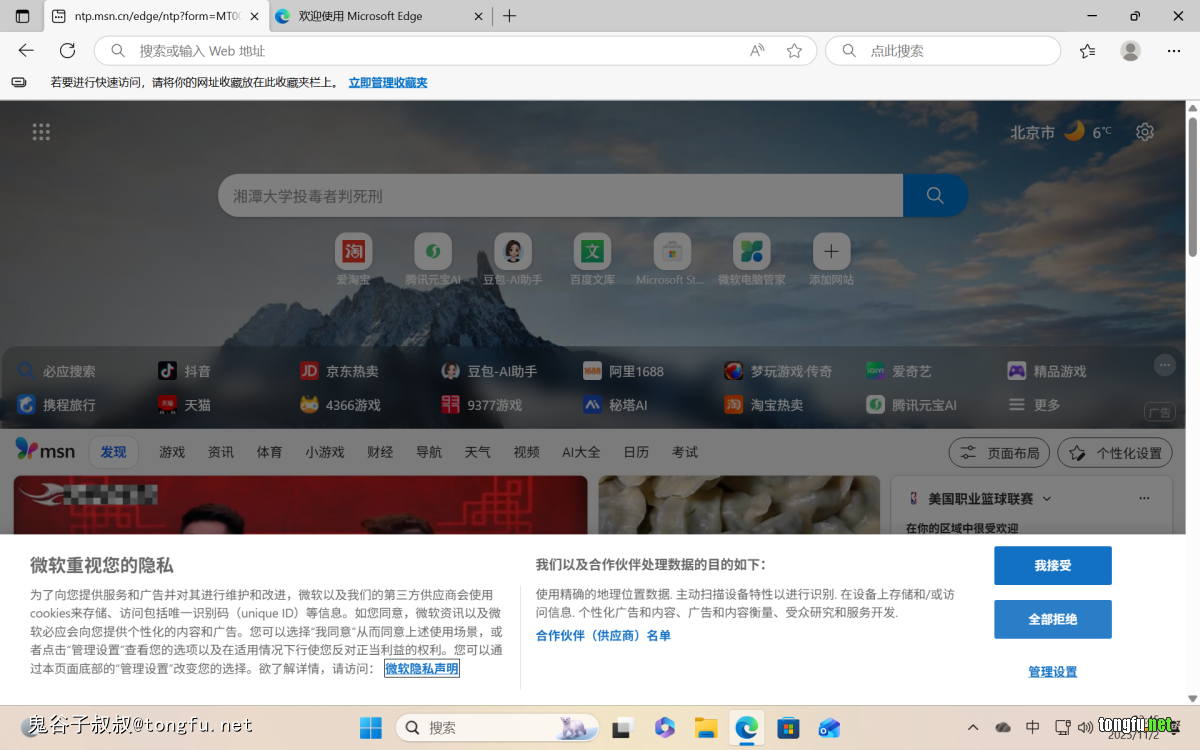1200x750 pixels.
Task: Expand the 美国职业篮球联赛 dropdown chevron
Action: coord(1047,498)
